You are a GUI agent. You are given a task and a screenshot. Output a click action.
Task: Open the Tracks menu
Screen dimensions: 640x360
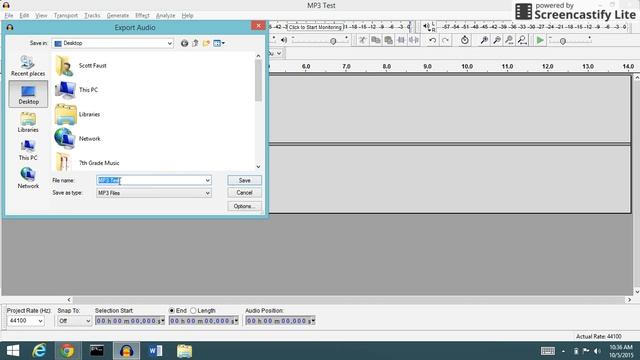click(92, 16)
